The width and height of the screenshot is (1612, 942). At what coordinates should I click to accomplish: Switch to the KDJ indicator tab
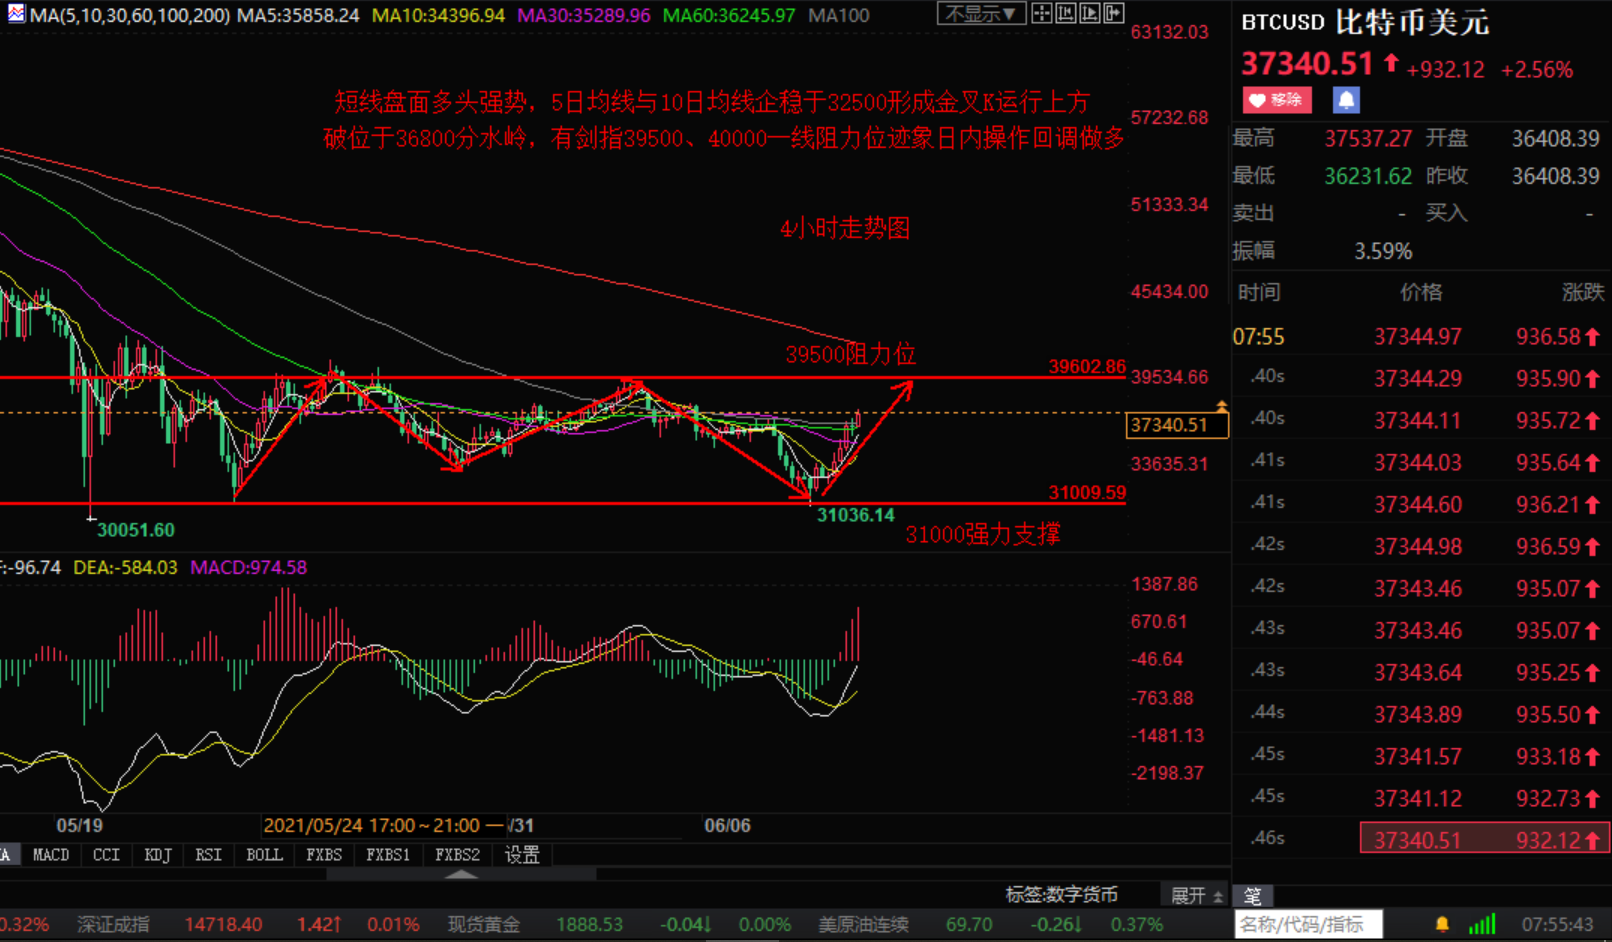click(x=157, y=855)
